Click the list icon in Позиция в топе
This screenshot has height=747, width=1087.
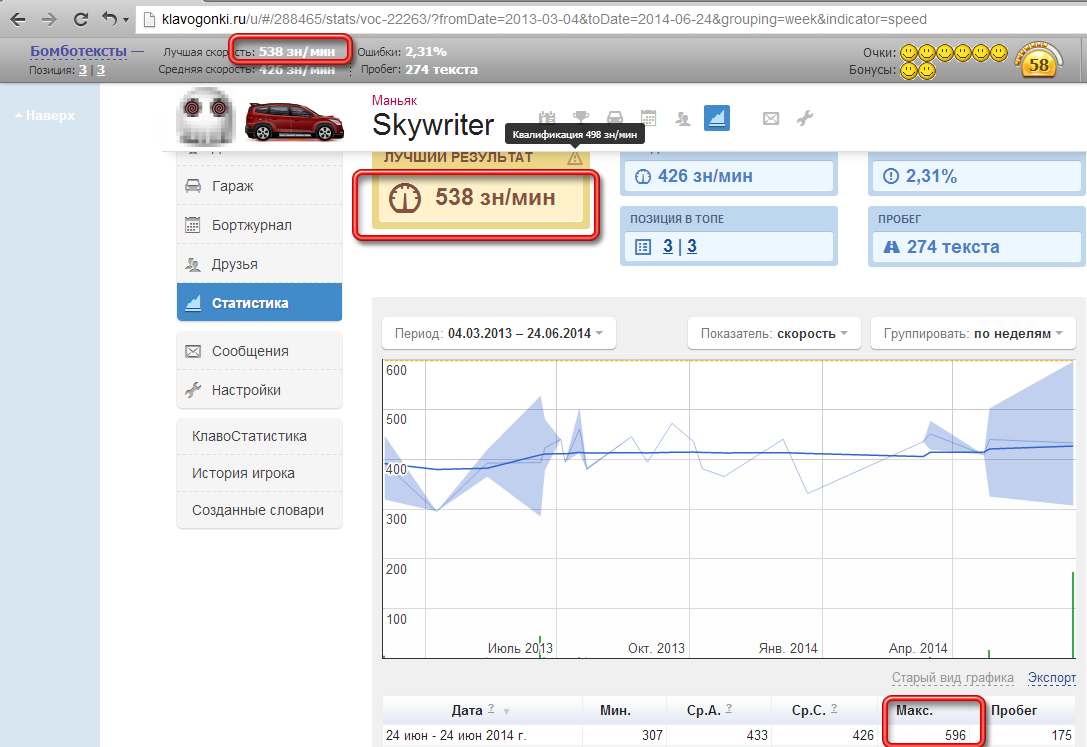pyautogui.click(x=643, y=247)
